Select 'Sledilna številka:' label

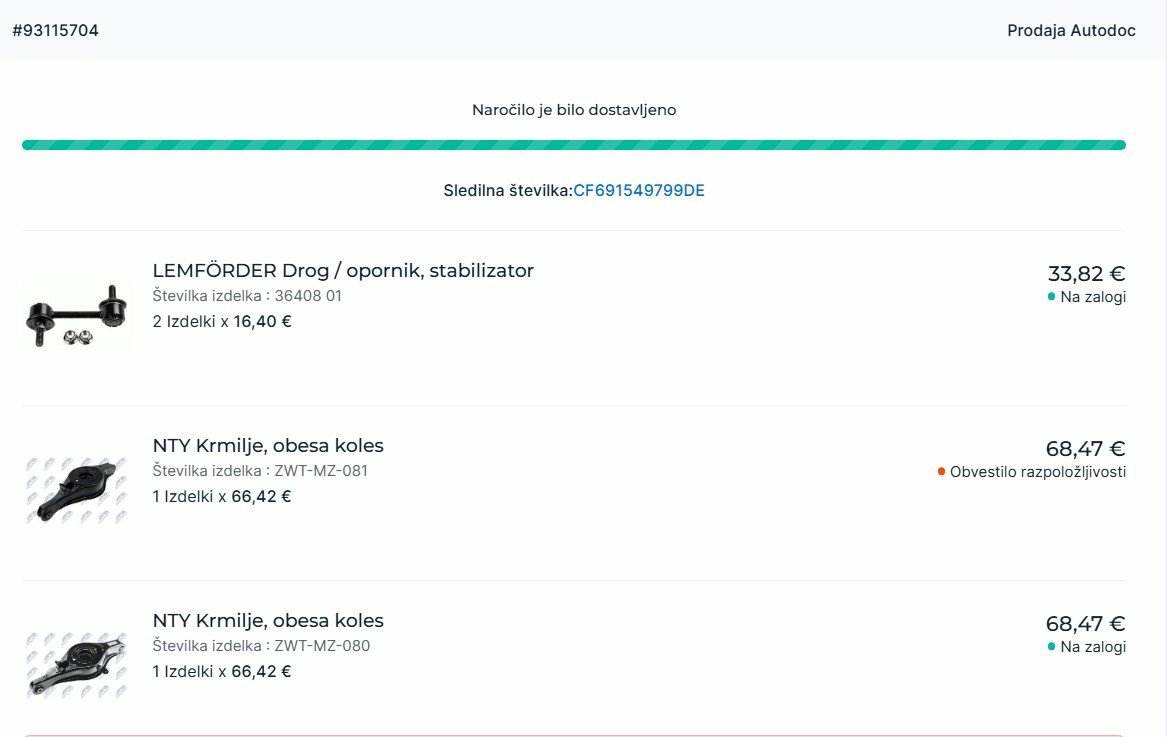[x=508, y=191]
